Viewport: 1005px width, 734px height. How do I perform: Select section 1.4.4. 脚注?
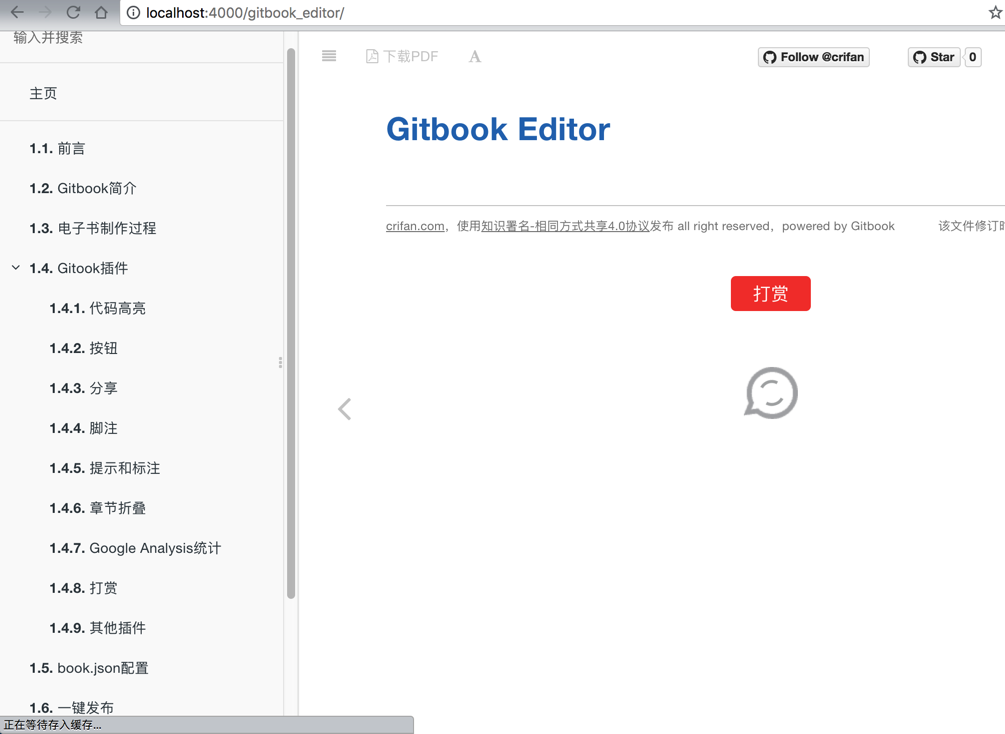click(83, 428)
